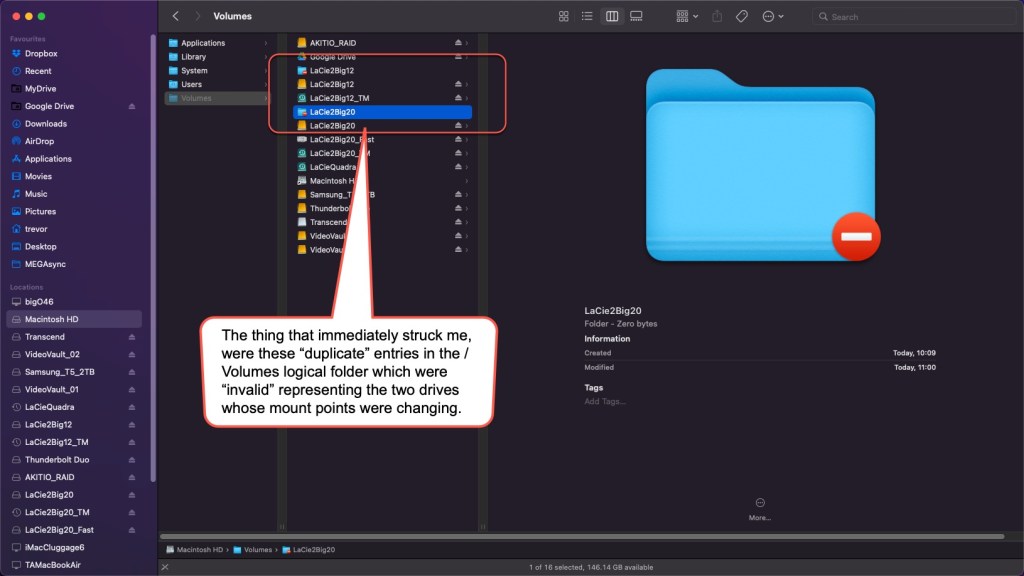The image size is (1024, 576).
Task: Click the Back navigation arrow
Action: tap(176, 17)
